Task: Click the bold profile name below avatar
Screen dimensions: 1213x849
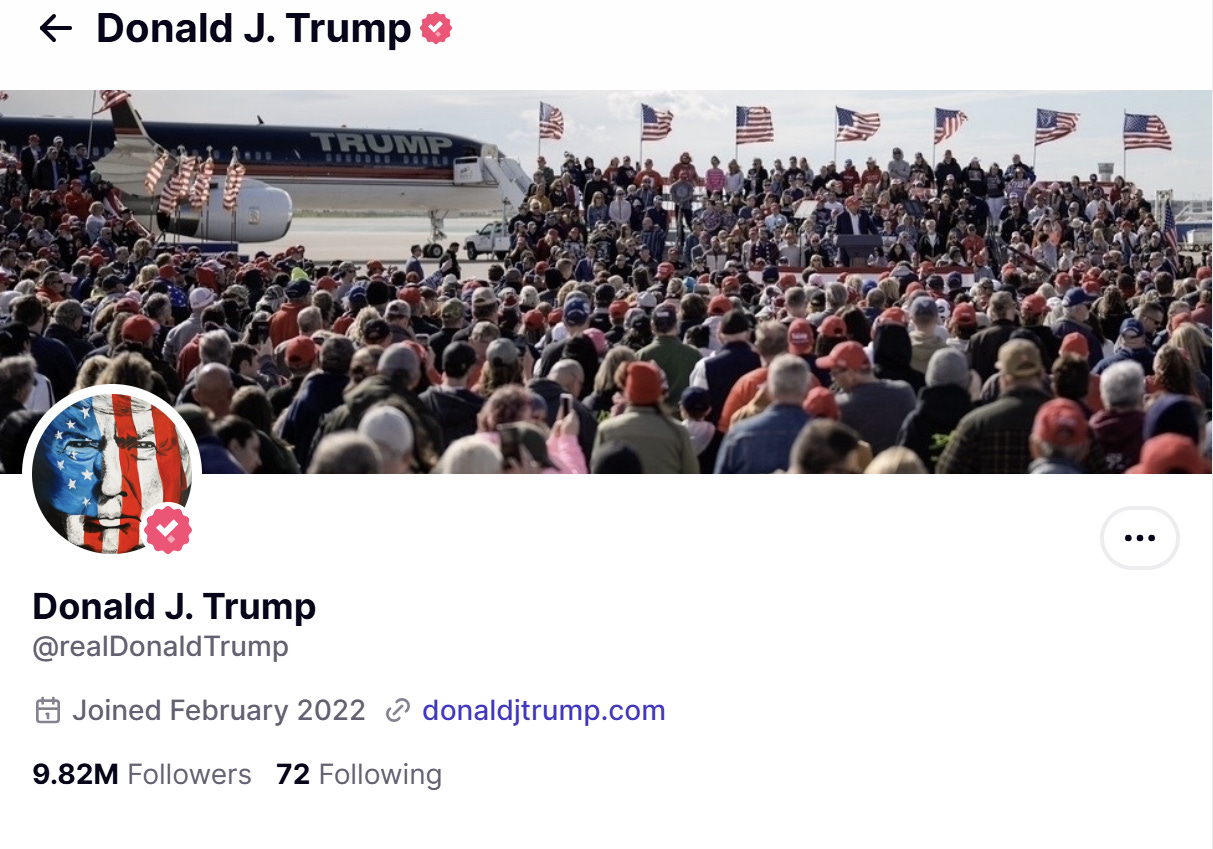Action: [174, 606]
